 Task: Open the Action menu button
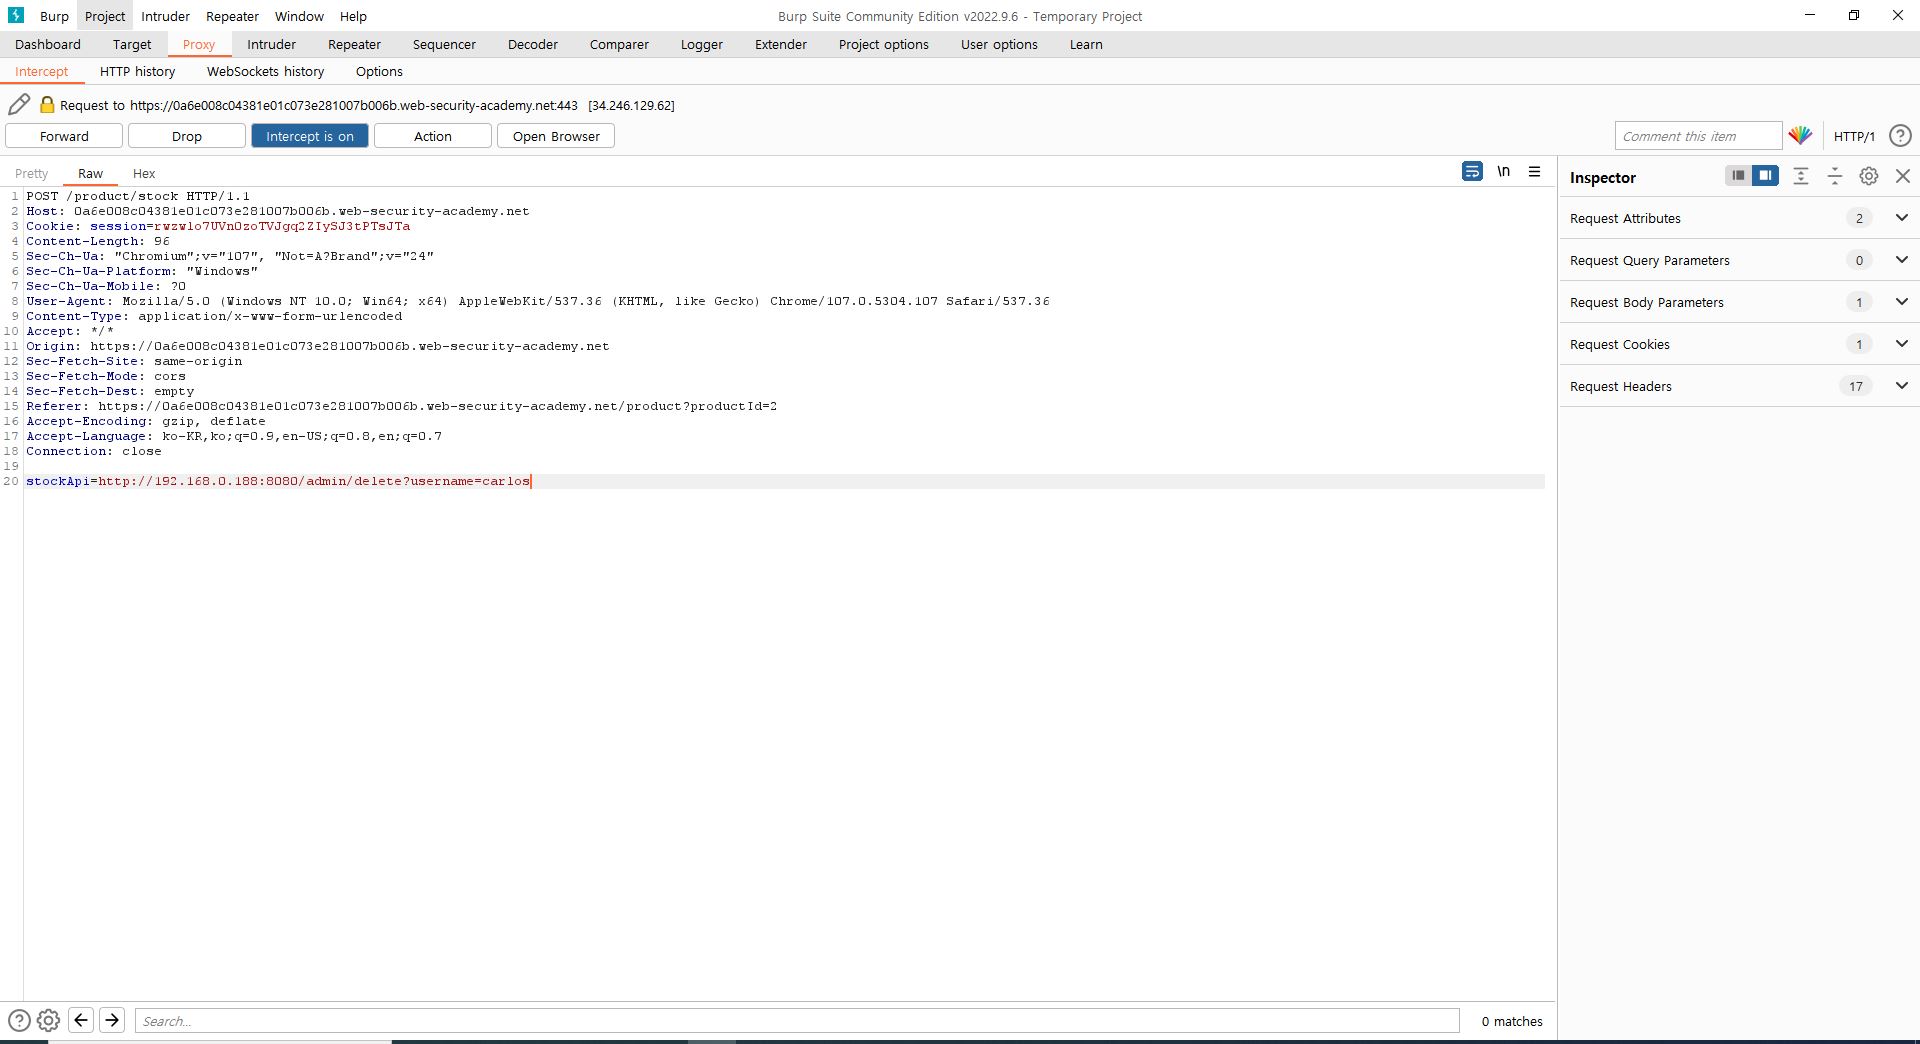433,136
